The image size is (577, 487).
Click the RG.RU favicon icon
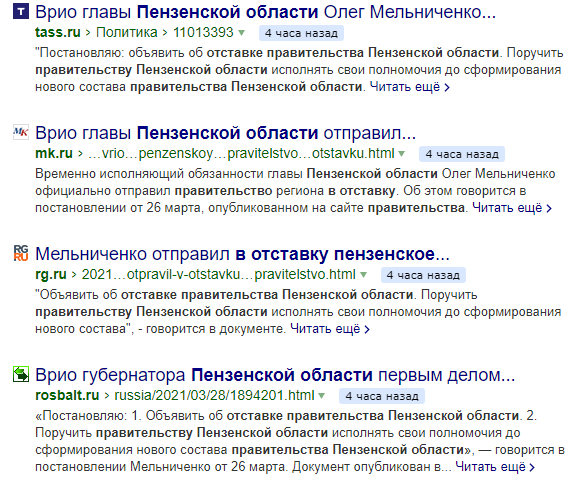coord(21,253)
